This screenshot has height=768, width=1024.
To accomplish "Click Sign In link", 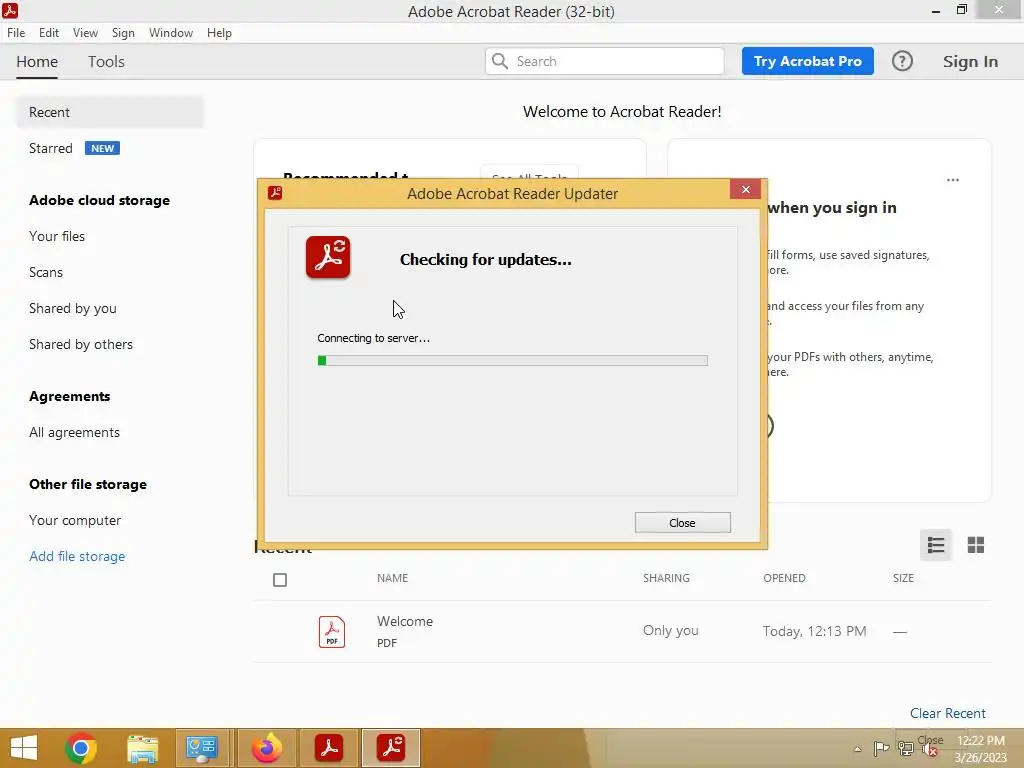I will 970,61.
